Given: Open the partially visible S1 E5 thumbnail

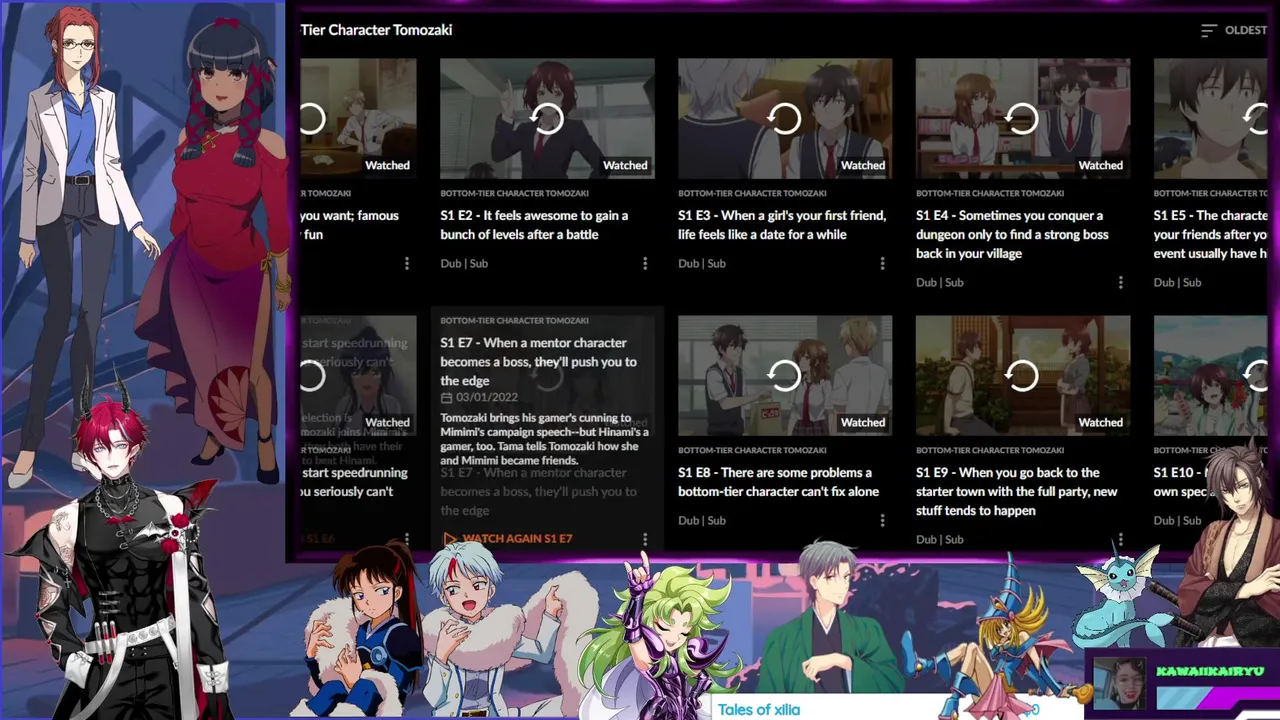Looking at the screenshot, I should point(1210,118).
